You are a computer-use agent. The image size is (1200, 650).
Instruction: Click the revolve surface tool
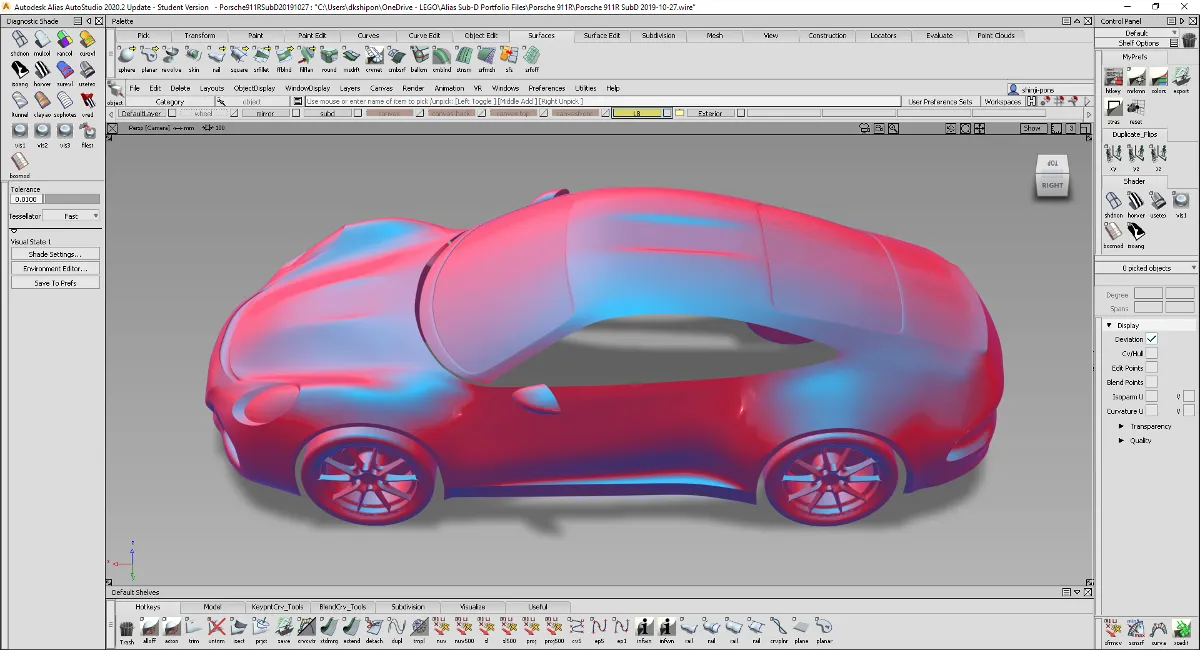coord(171,55)
